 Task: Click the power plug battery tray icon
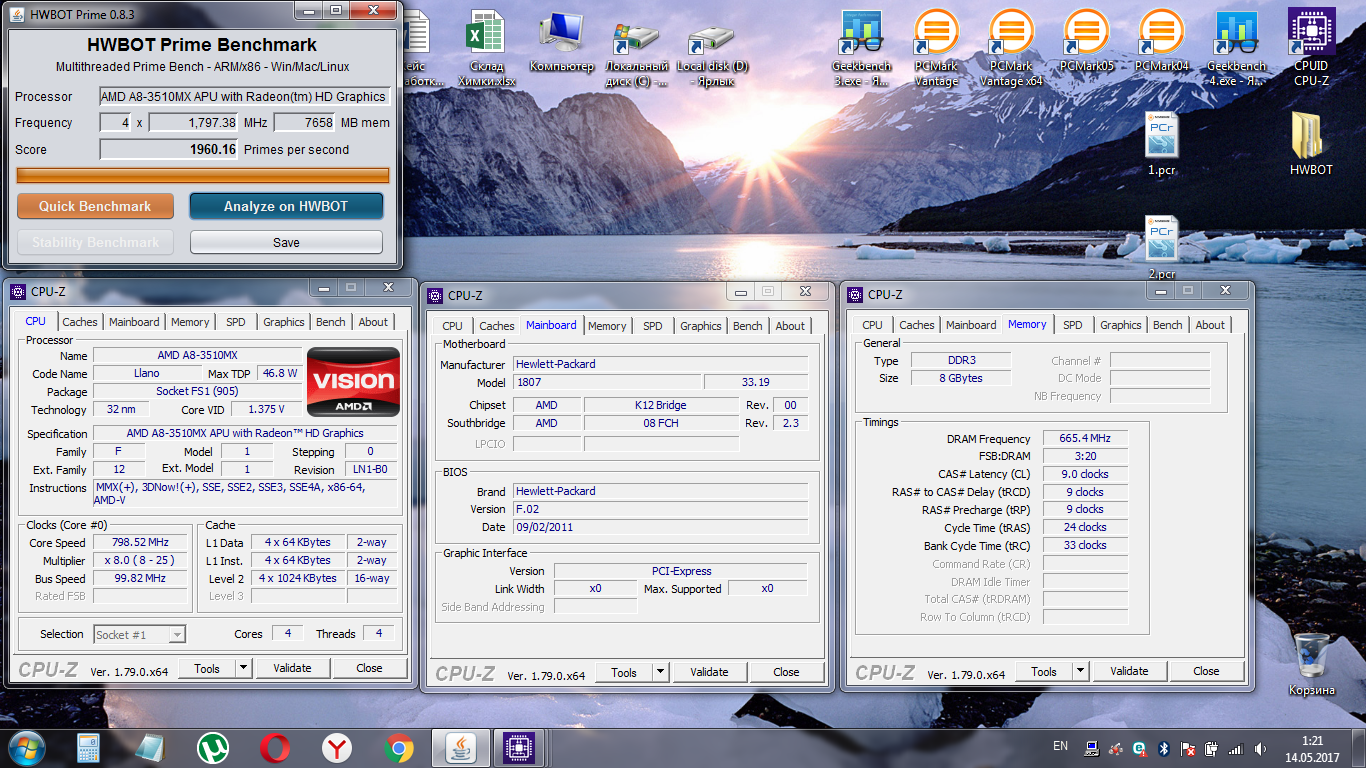(1212, 748)
